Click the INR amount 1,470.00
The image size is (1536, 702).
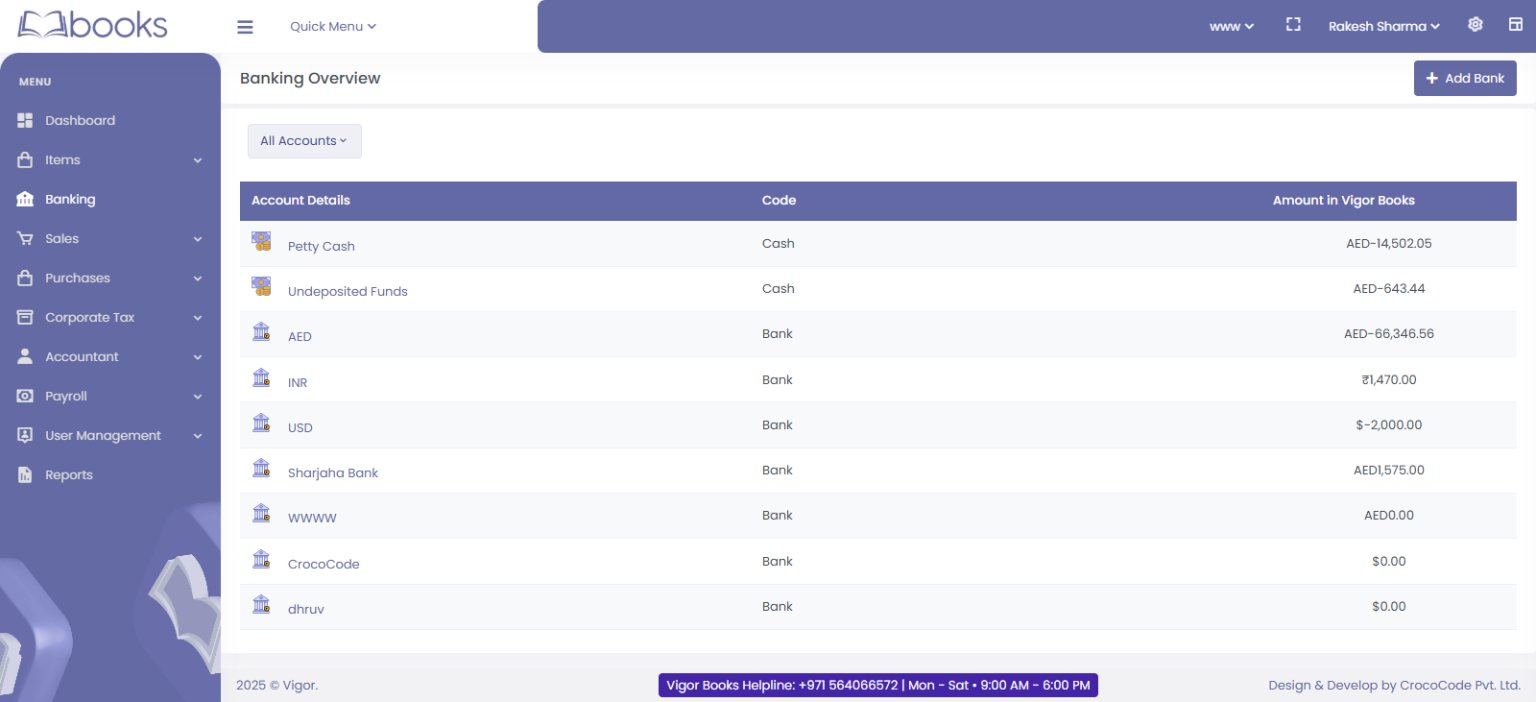tap(1389, 380)
